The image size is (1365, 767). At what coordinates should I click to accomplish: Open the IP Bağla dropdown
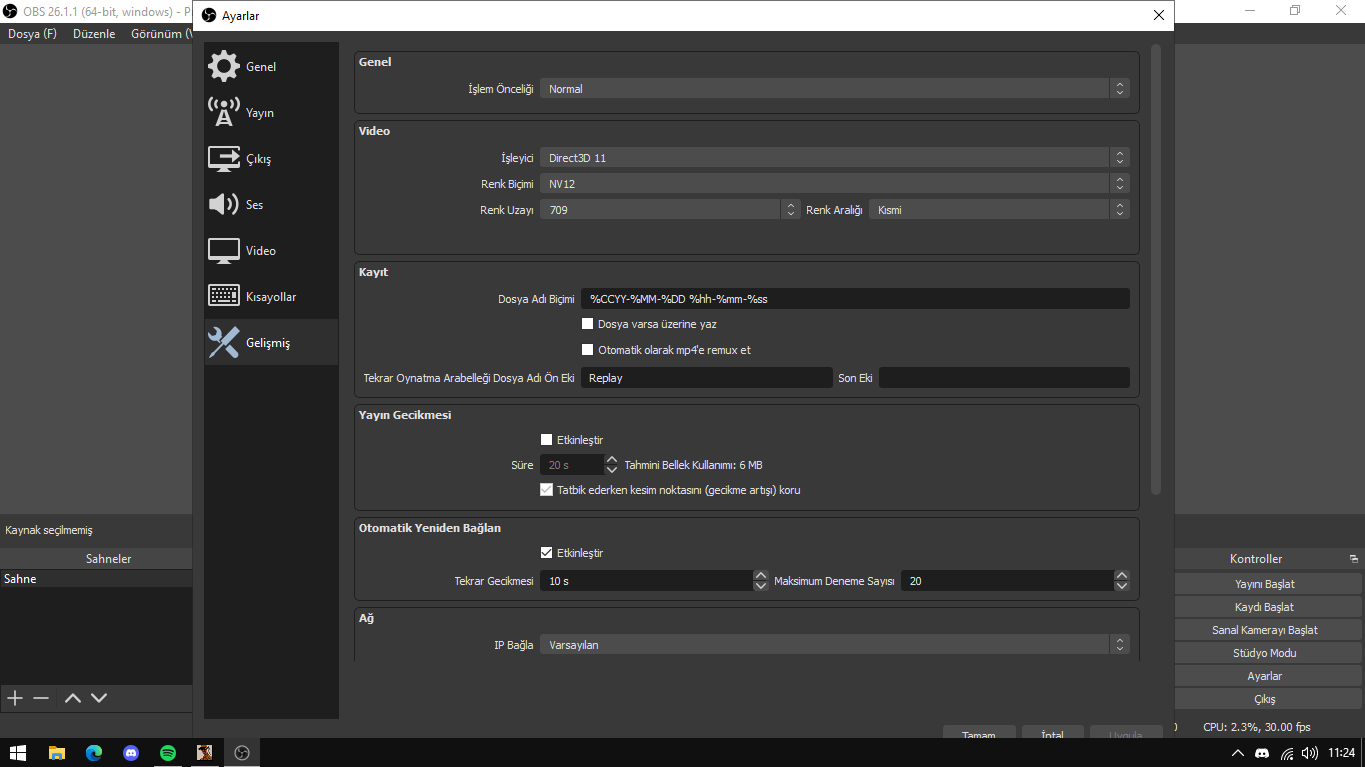click(834, 645)
